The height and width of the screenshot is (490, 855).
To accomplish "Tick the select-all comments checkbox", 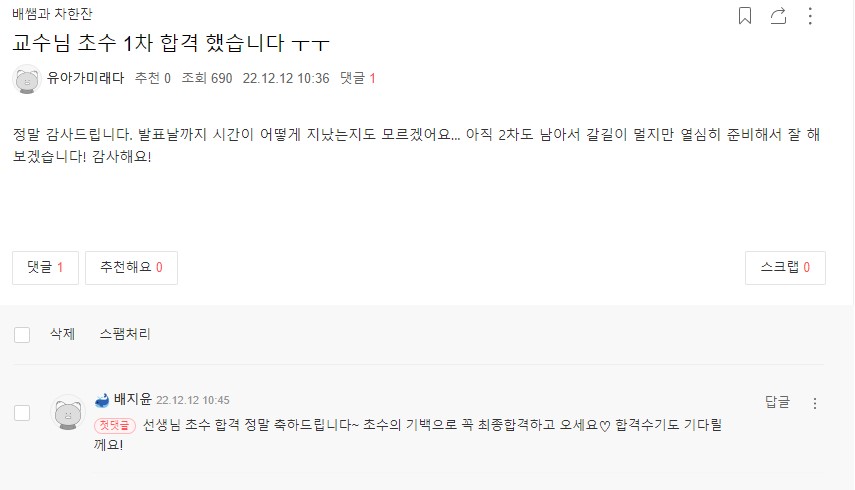I will coord(22,335).
